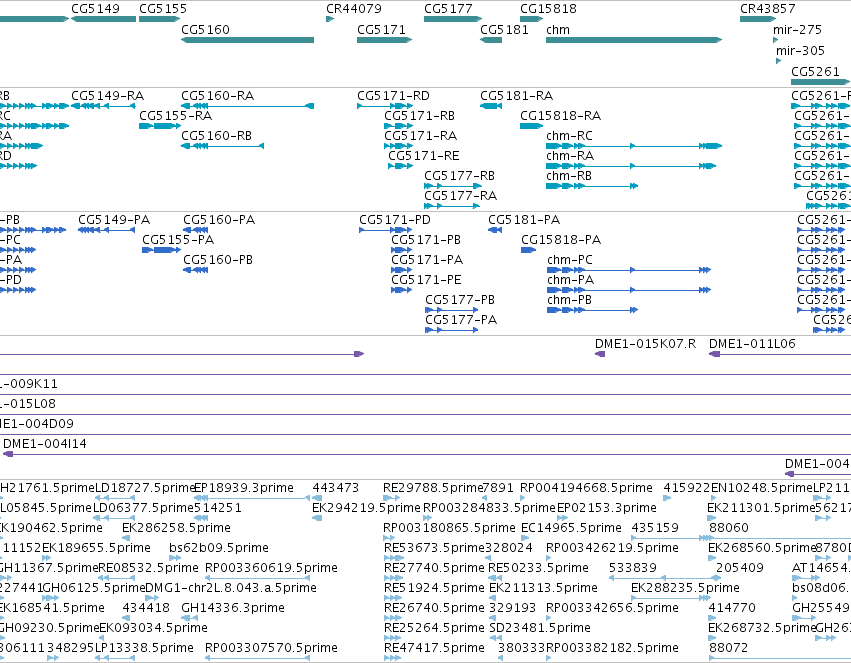Screen dimensions: 851x663
Task: Click the EK288235.5prime EST
Action: click(671, 598)
